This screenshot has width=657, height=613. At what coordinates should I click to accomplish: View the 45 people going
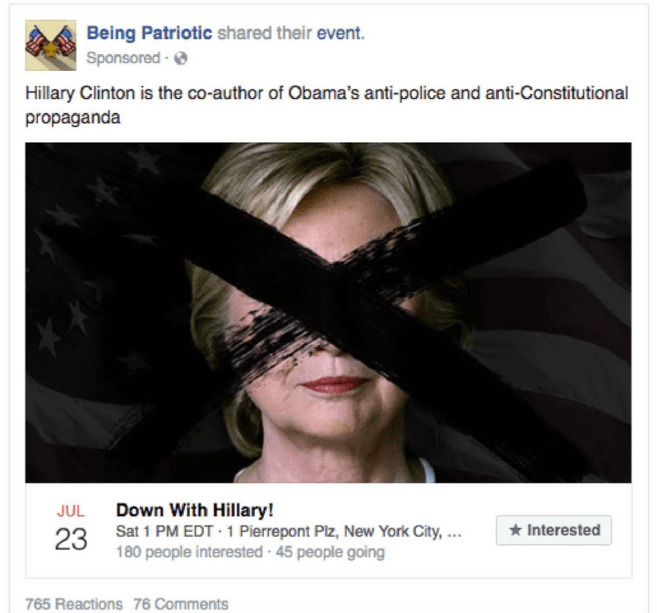pyautogui.click(x=330, y=552)
